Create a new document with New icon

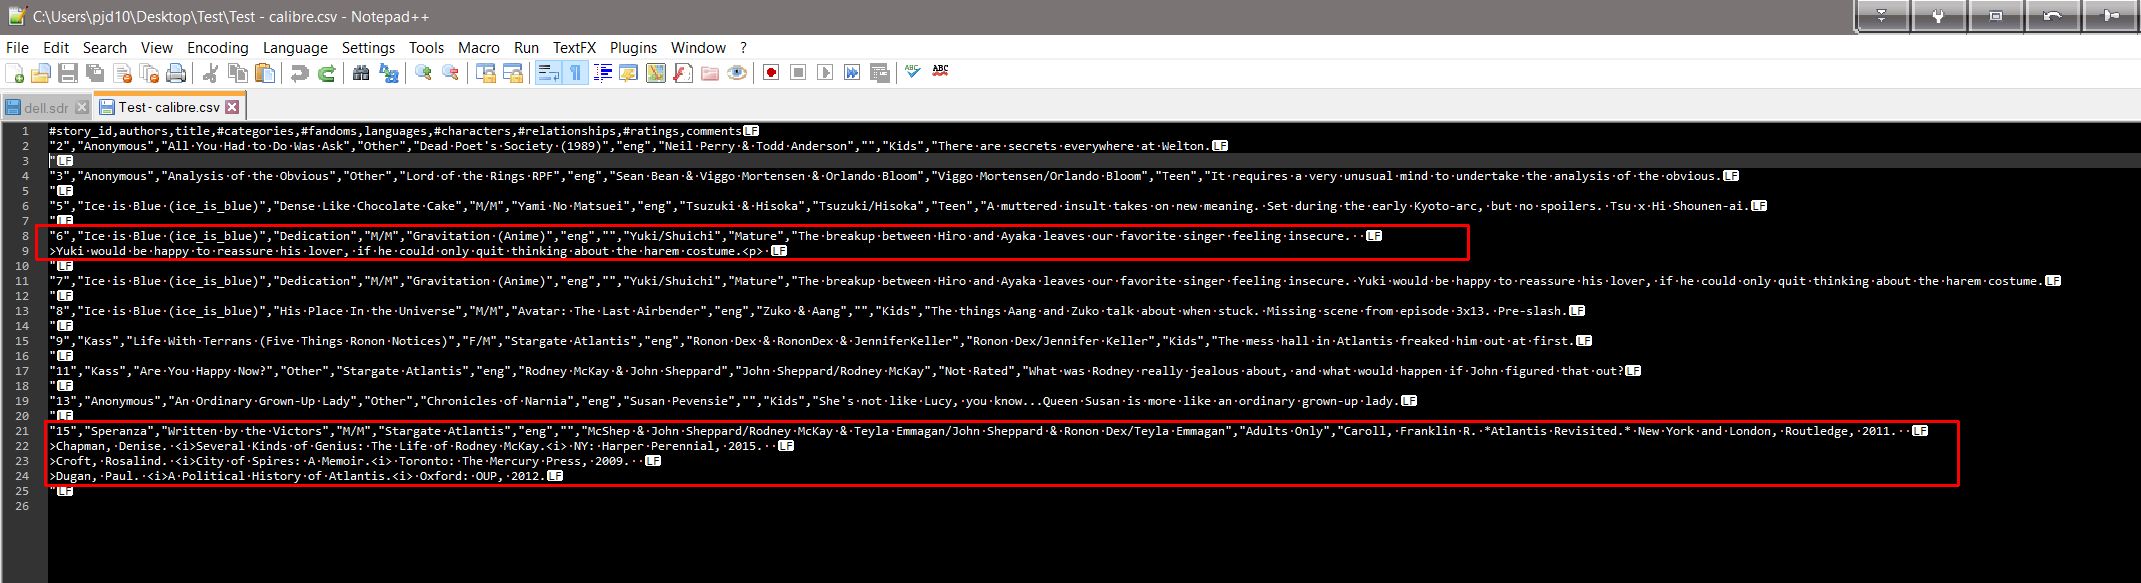point(15,73)
